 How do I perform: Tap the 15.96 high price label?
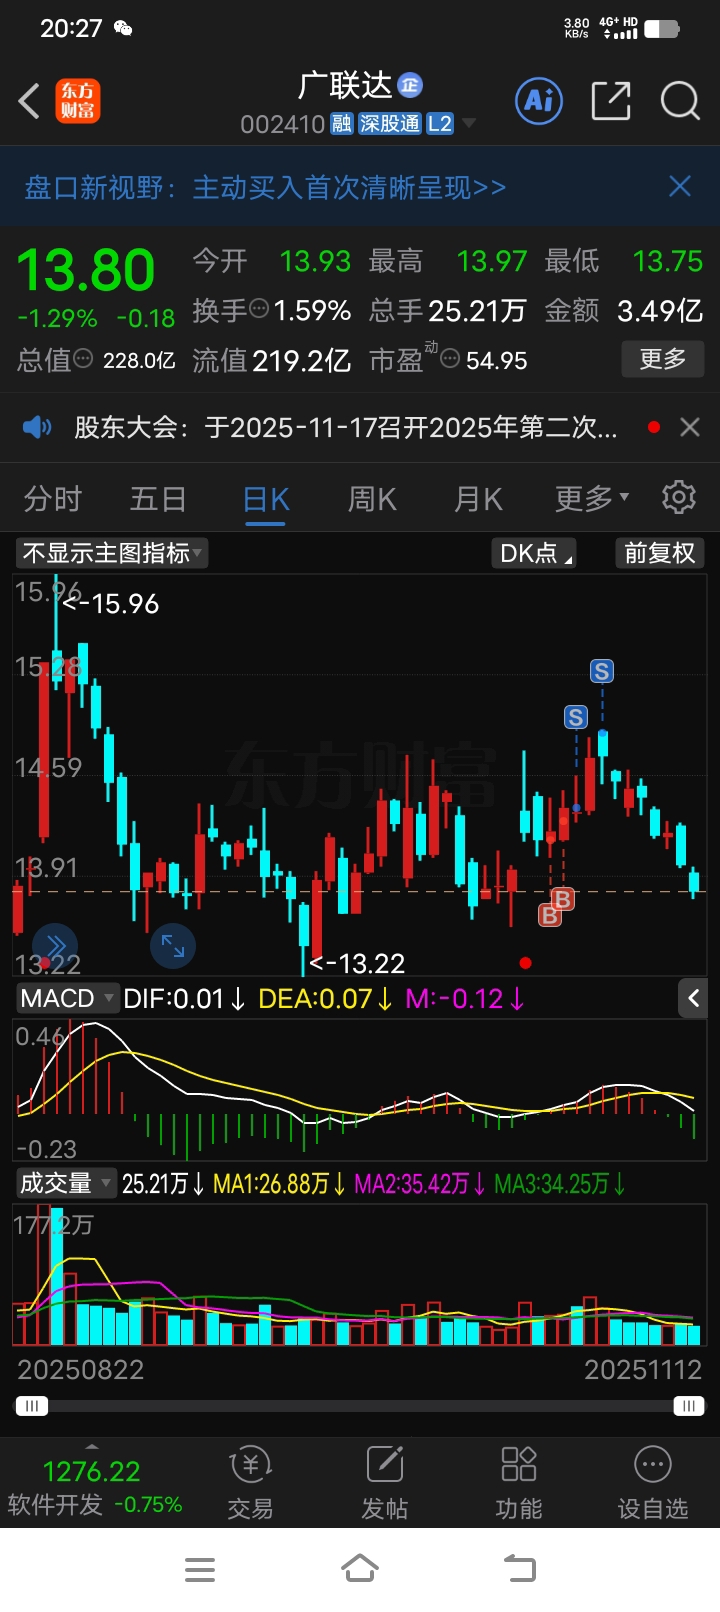[x=111, y=604]
